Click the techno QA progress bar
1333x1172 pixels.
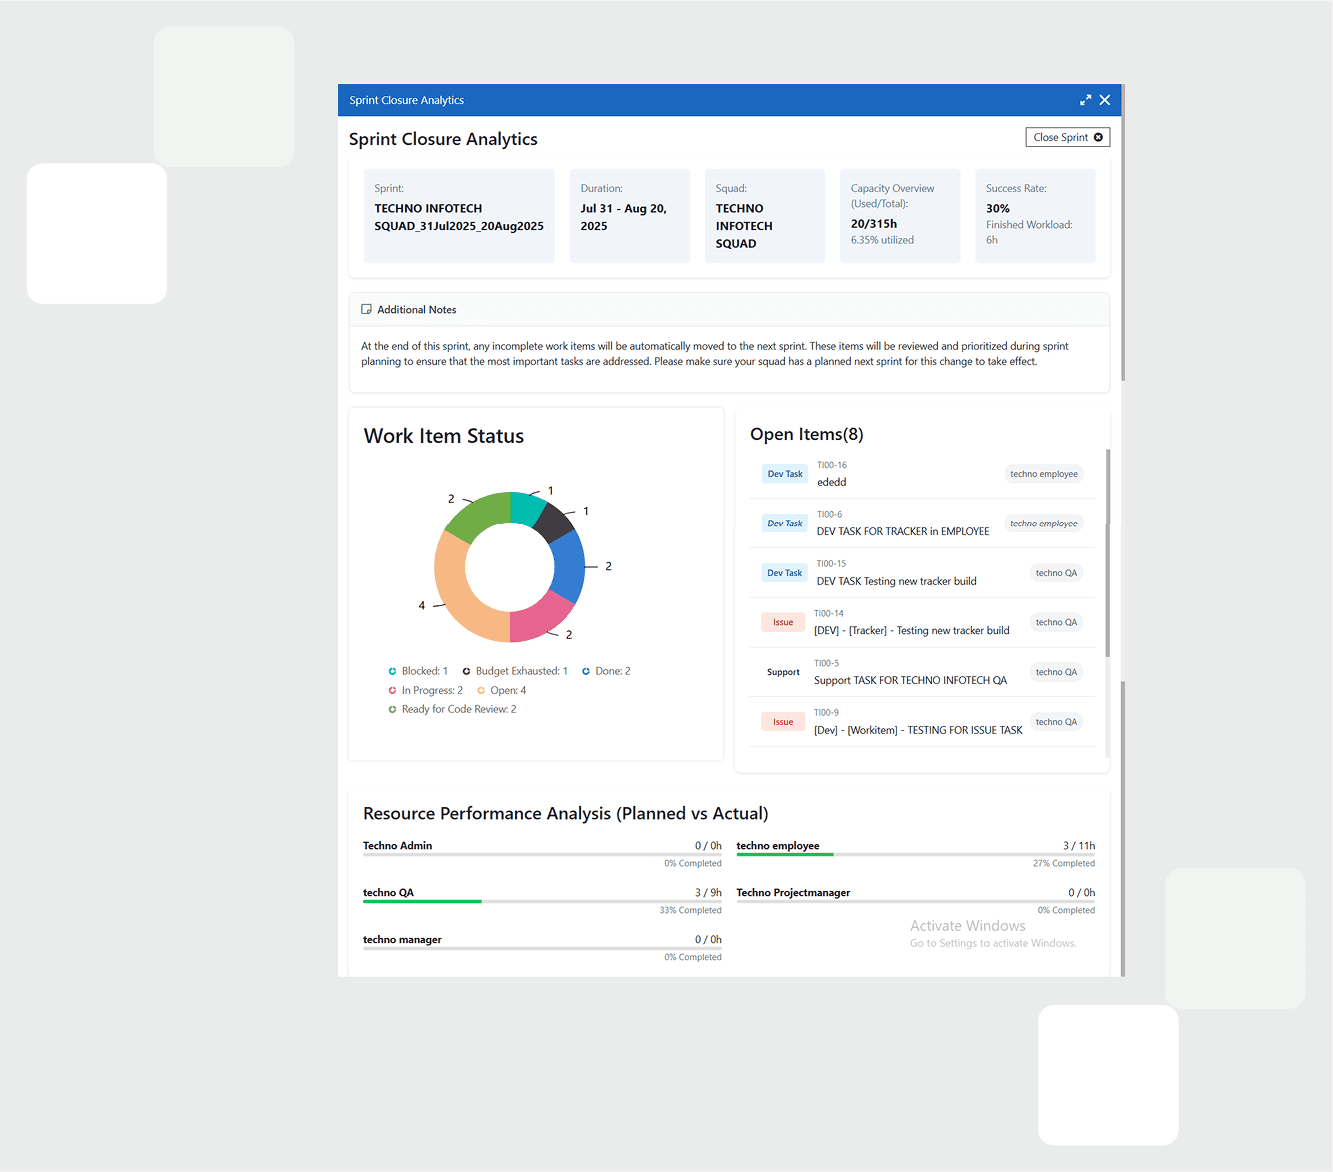[x=542, y=902]
